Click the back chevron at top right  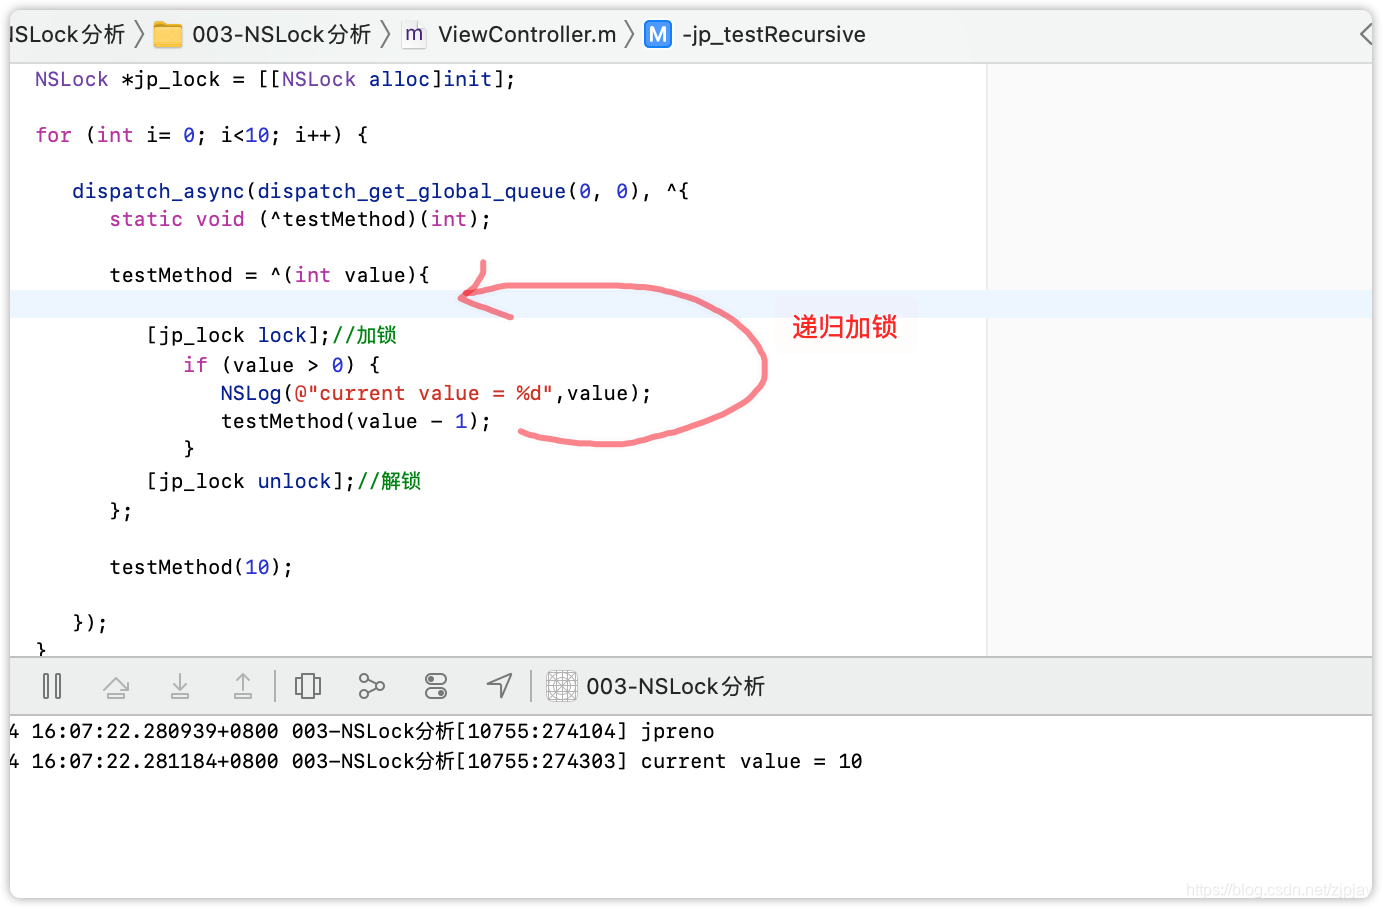coord(1366,35)
